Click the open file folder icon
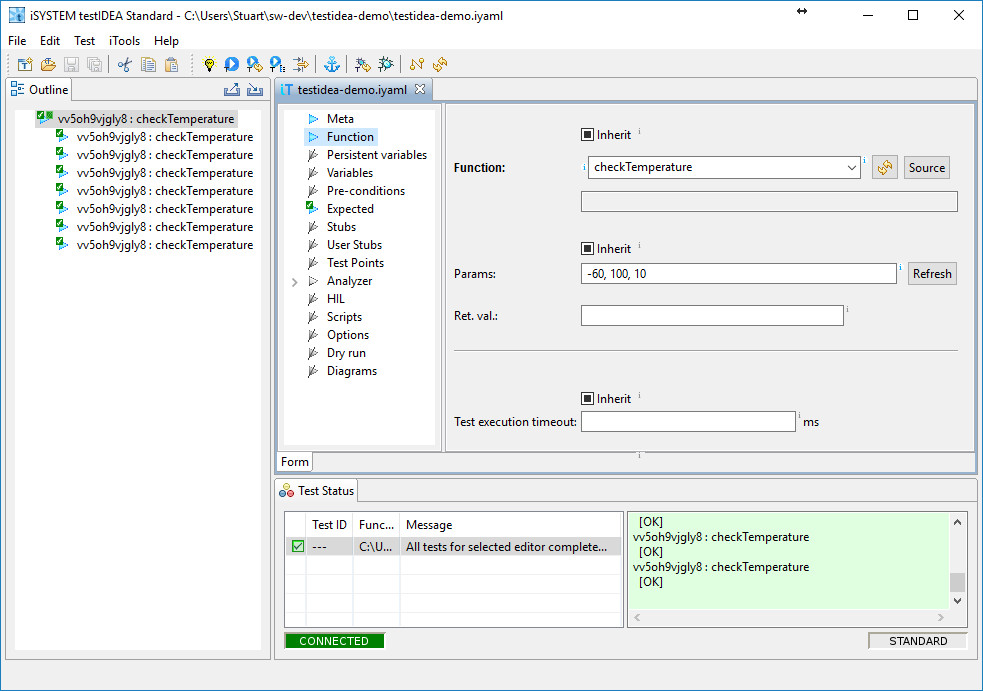The width and height of the screenshot is (983, 691). click(x=48, y=65)
